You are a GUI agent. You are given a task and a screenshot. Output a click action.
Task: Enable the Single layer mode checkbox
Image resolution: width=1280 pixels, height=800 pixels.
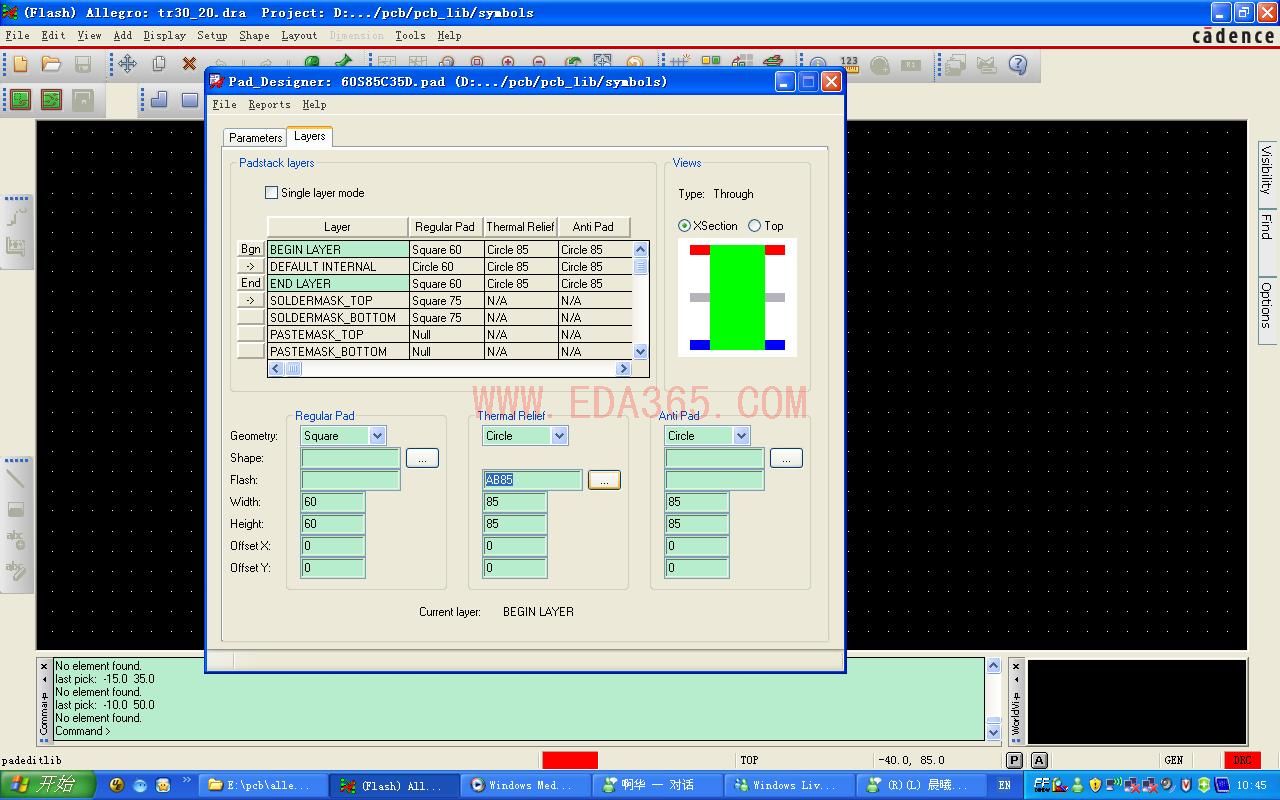[271, 192]
